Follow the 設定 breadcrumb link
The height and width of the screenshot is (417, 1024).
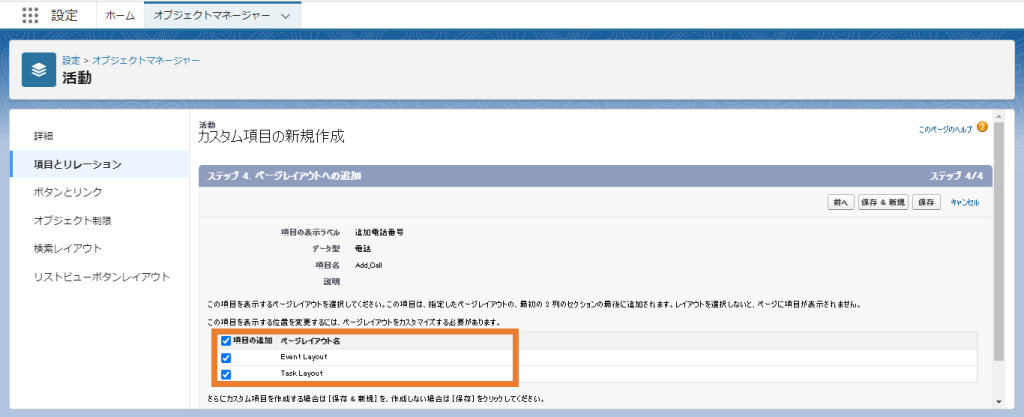point(71,60)
